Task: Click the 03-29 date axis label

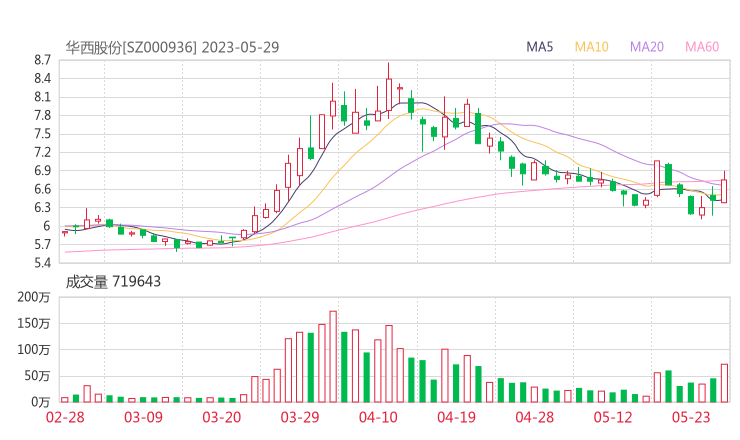Action: tap(300, 417)
